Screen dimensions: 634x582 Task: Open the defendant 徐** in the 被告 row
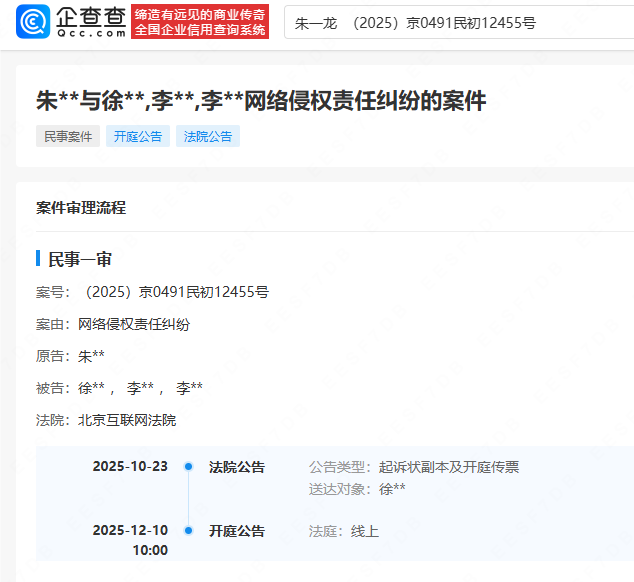[92, 388]
